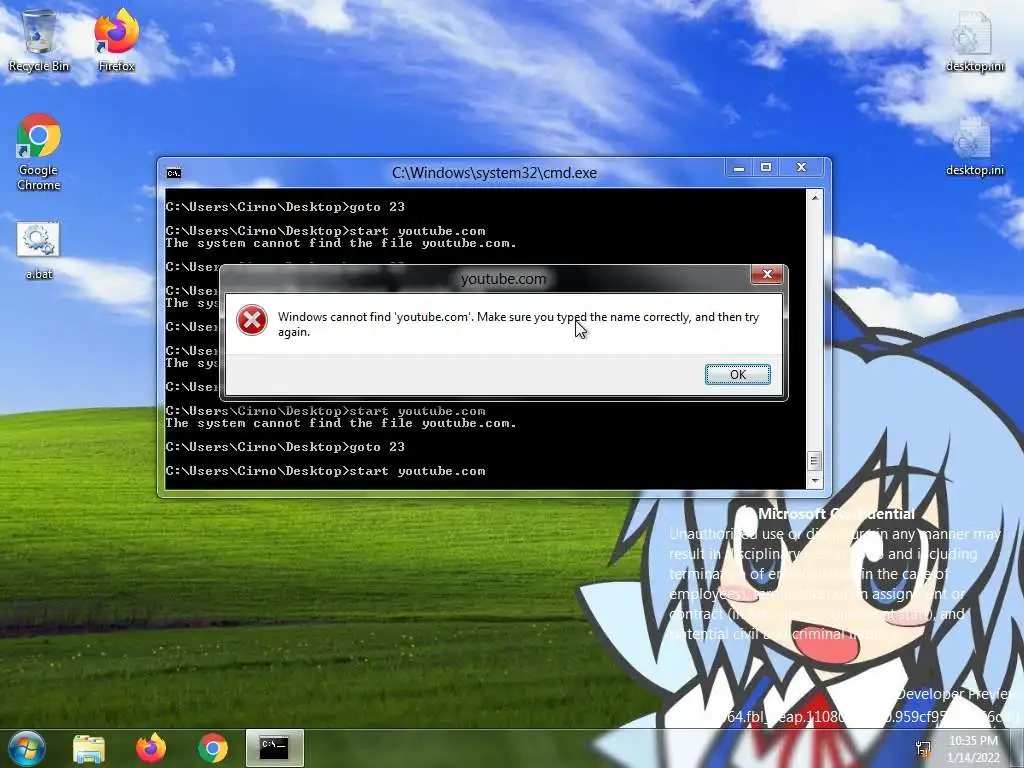Click the cmd scrollbar thumb
The width and height of the screenshot is (1024, 768).
(814, 461)
